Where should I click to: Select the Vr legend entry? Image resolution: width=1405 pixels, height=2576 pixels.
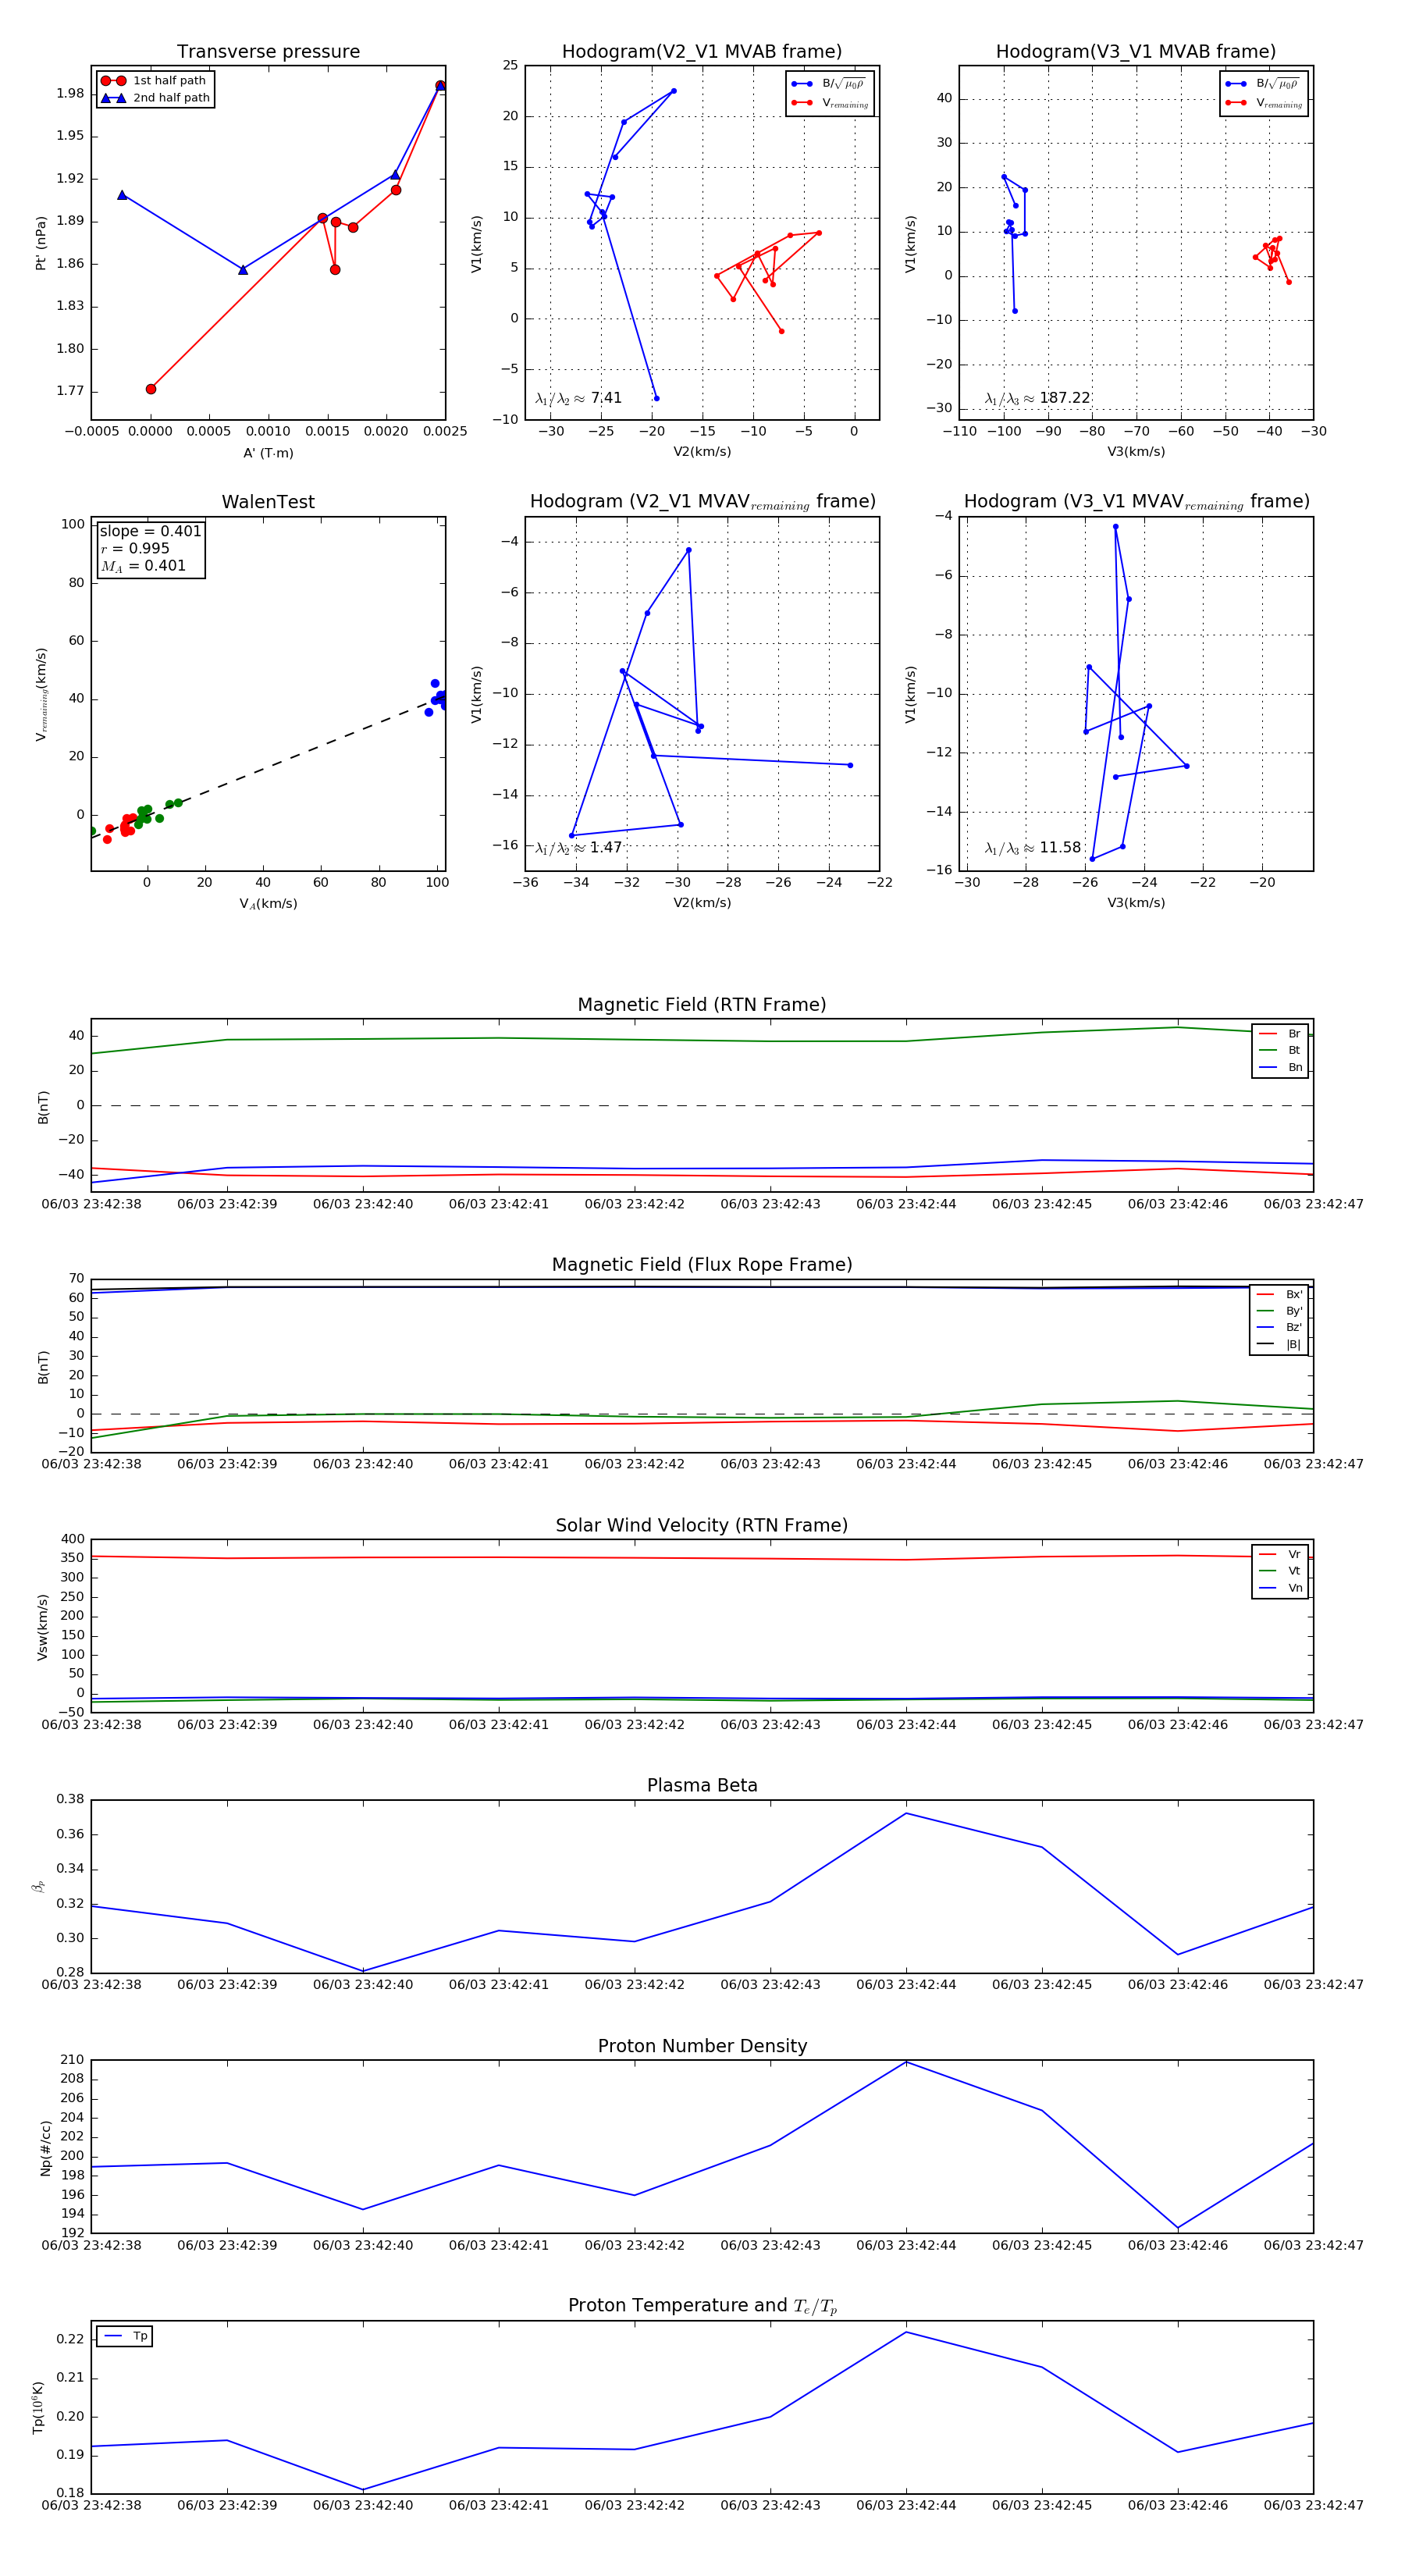click(1280, 1554)
